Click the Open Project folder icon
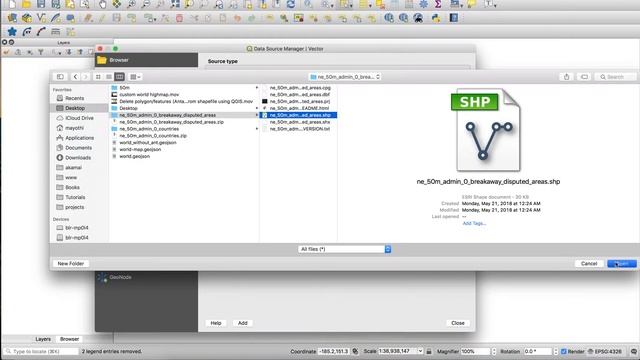 pyautogui.click(x=26, y=4)
